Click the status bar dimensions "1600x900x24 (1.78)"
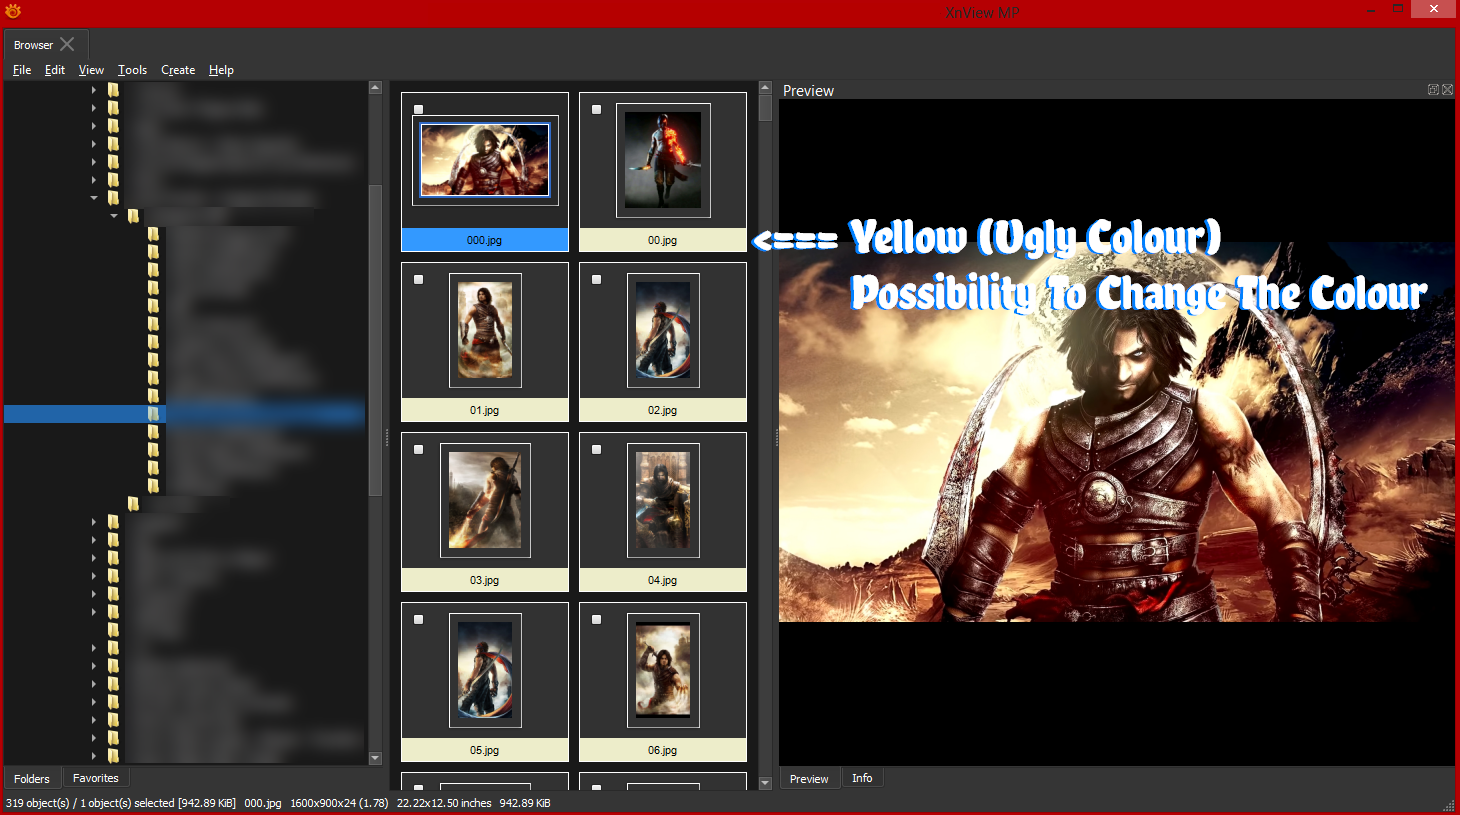Viewport: 1460px width, 815px height. pyautogui.click(x=339, y=803)
